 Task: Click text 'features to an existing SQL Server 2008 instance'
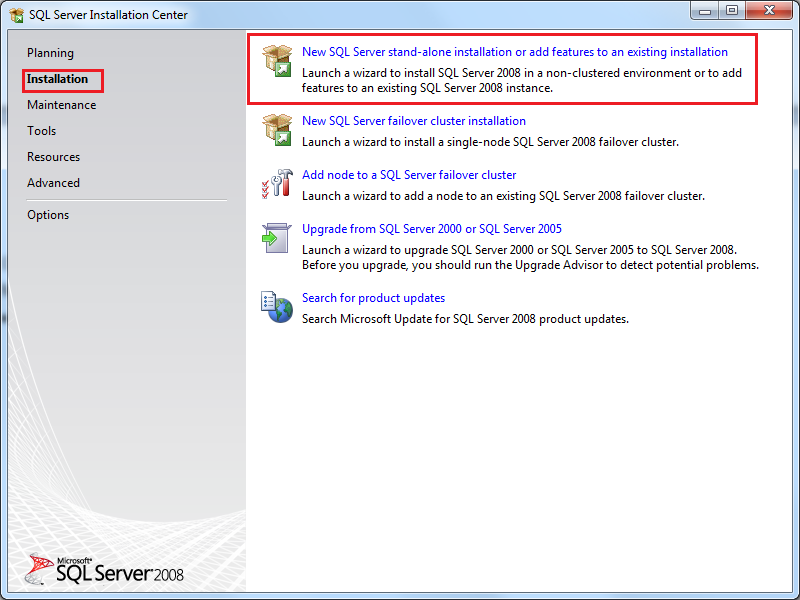pos(427,88)
